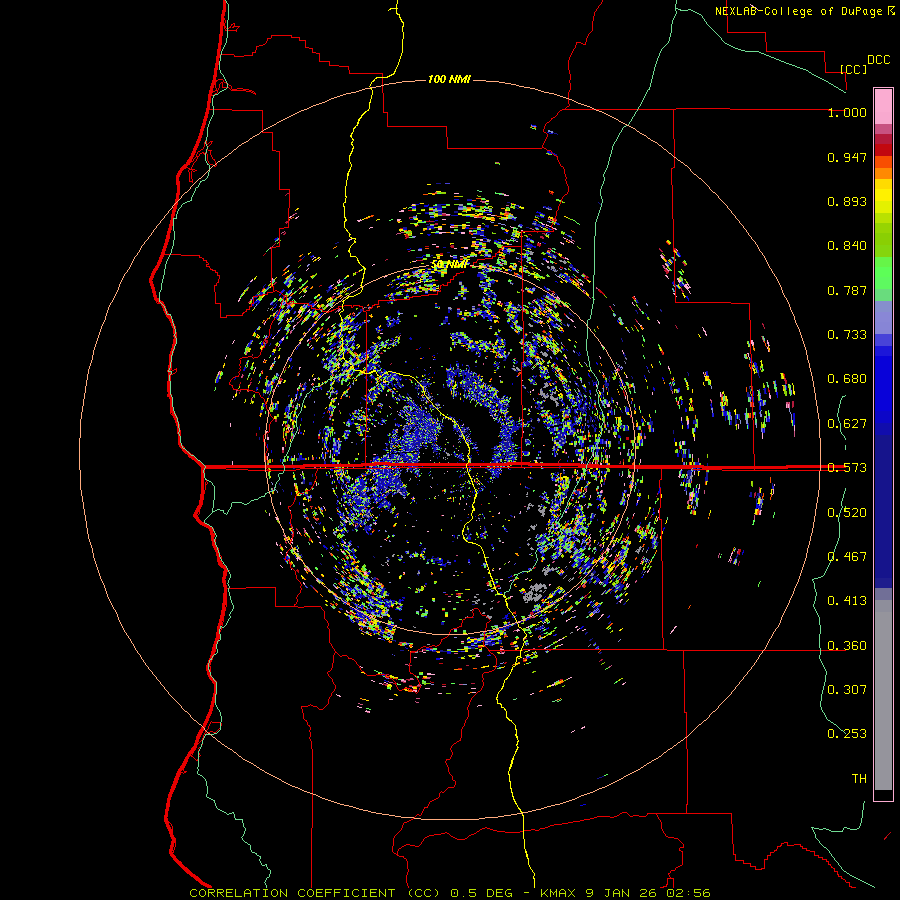Select the 0.573 scale value
Screen dimensions: 900x900
coord(847,468)
